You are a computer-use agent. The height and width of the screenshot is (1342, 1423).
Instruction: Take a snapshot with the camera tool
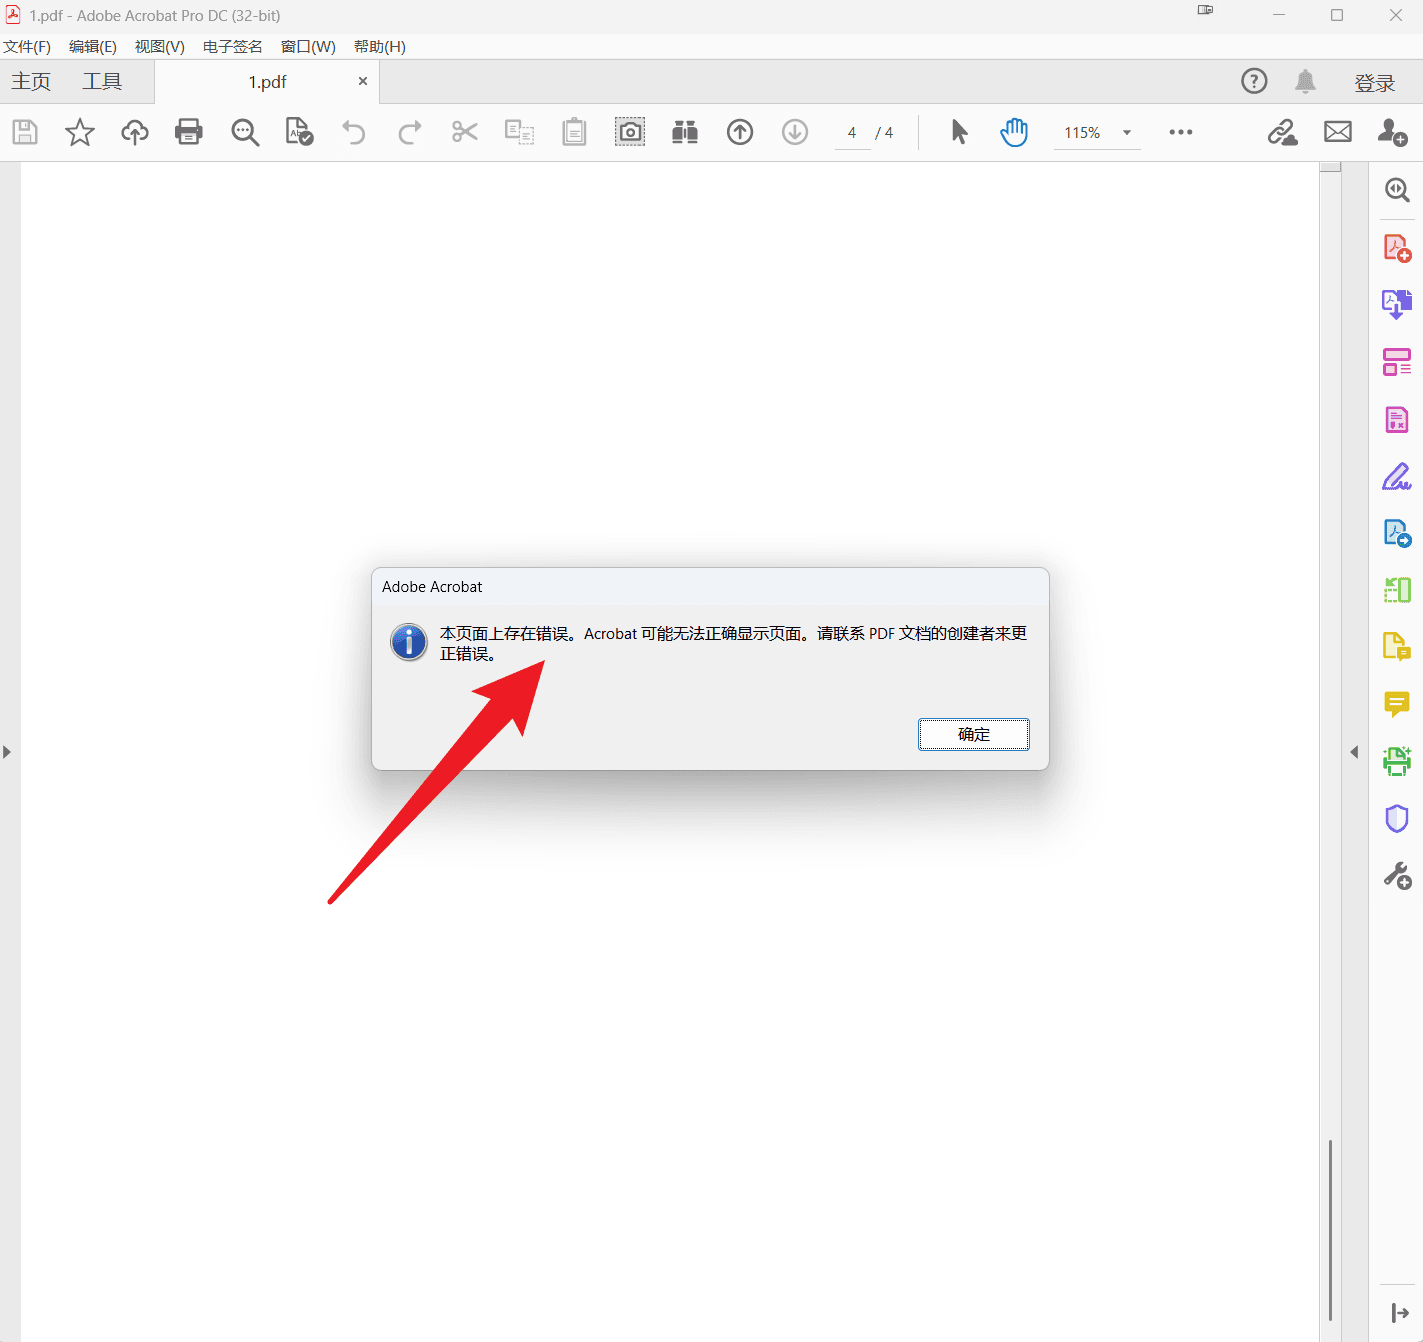[x=630, y=132]
